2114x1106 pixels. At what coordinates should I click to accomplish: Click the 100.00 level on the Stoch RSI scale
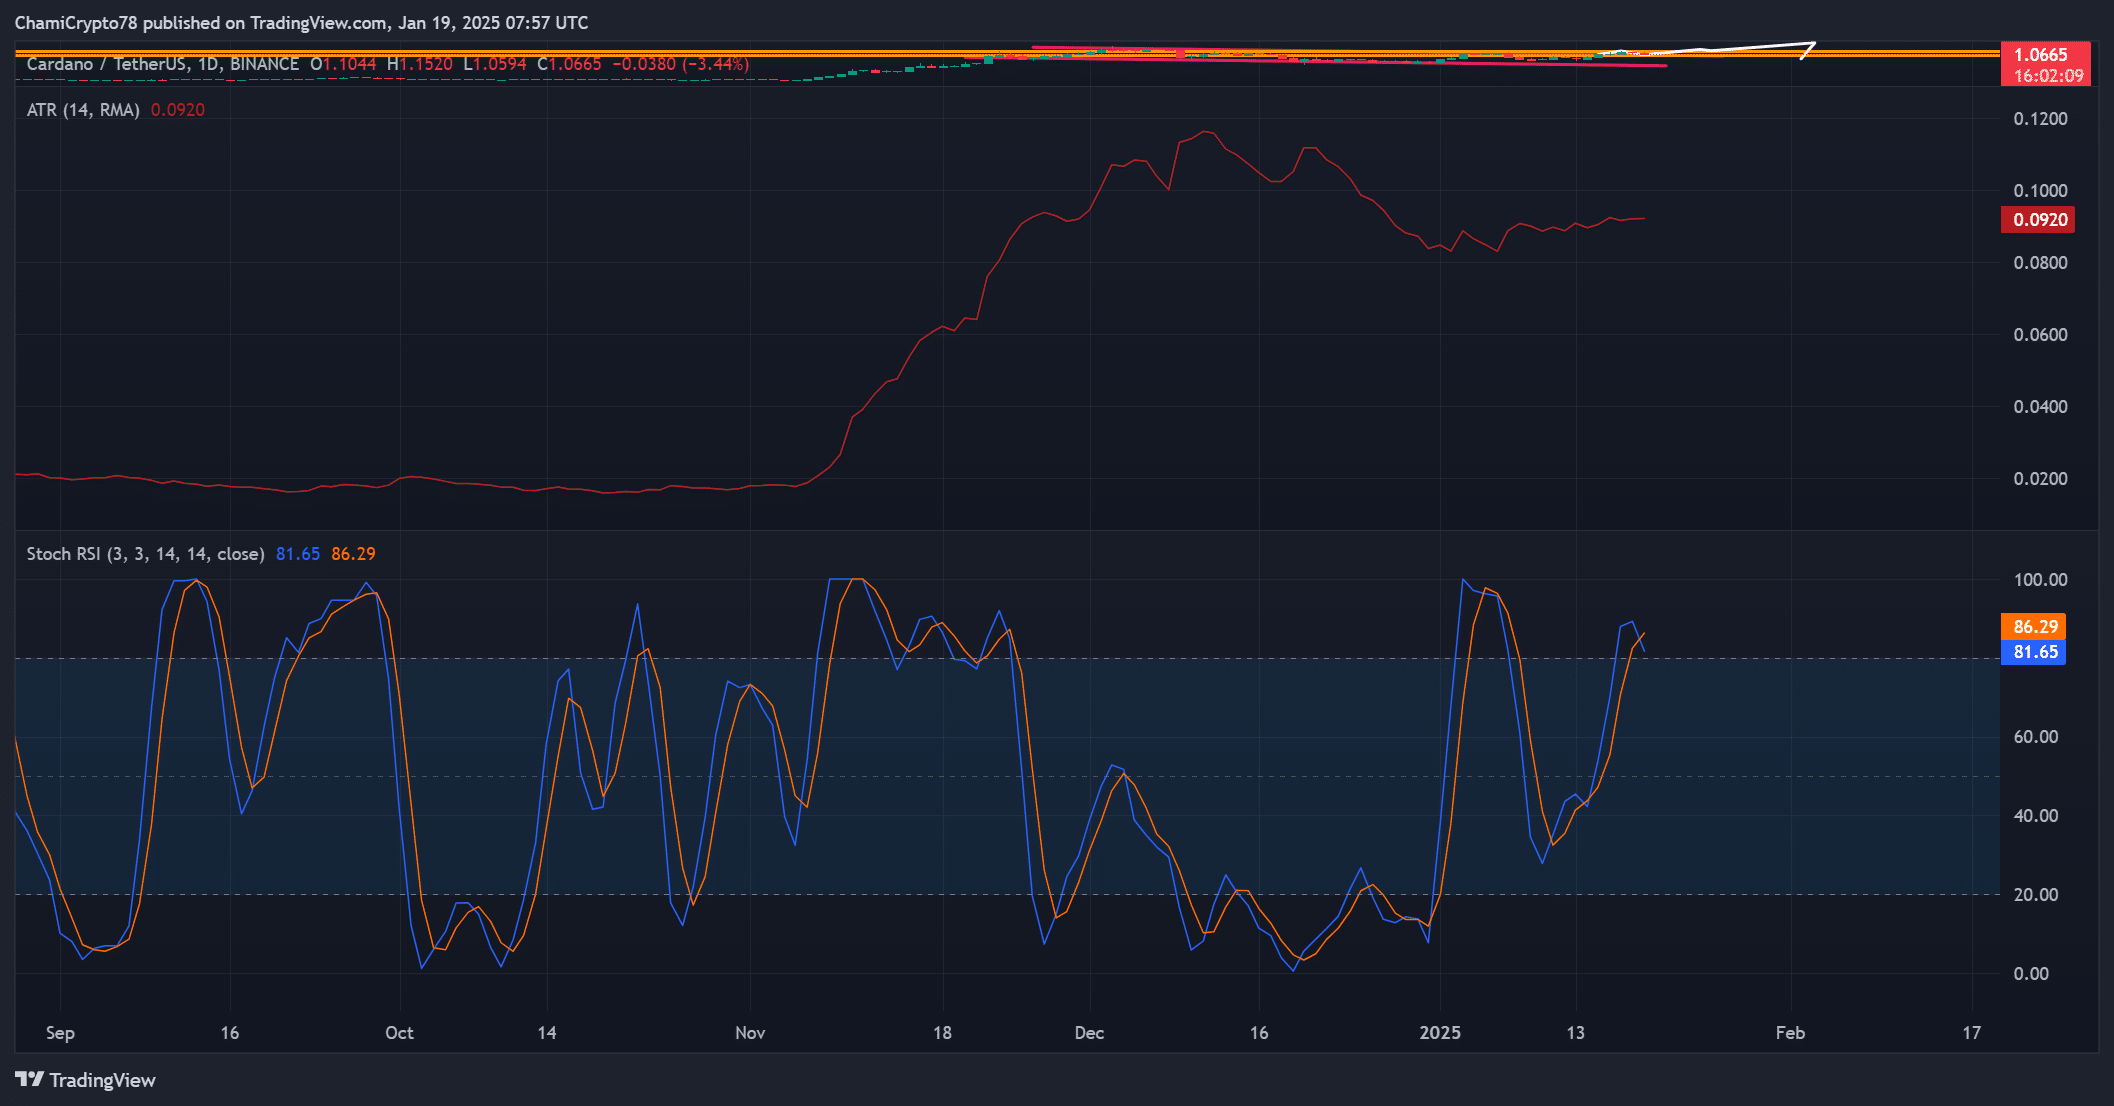[x=2040, y=580]
